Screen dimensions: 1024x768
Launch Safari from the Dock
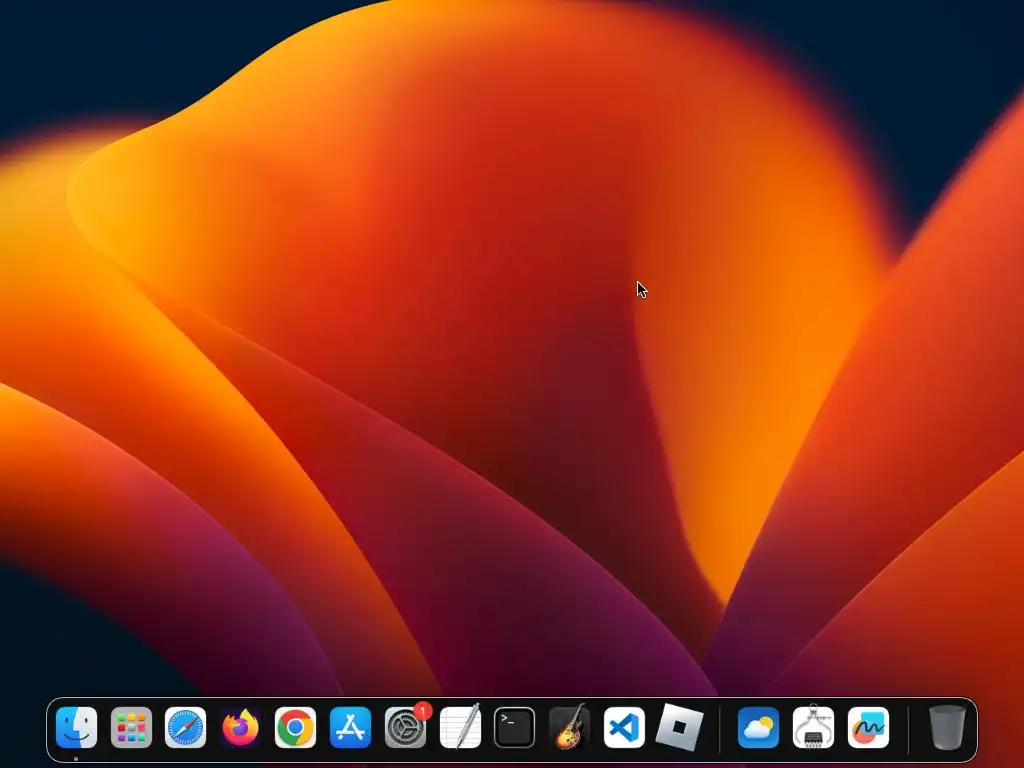[x=185, y=727]
